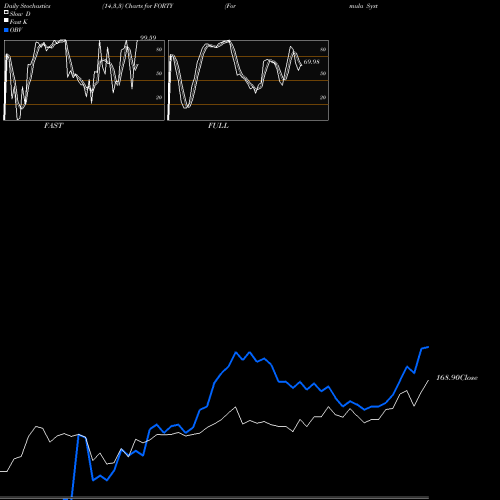Open the FAST stochastic chart panel
500x500 pixels.
click(84, 80)
